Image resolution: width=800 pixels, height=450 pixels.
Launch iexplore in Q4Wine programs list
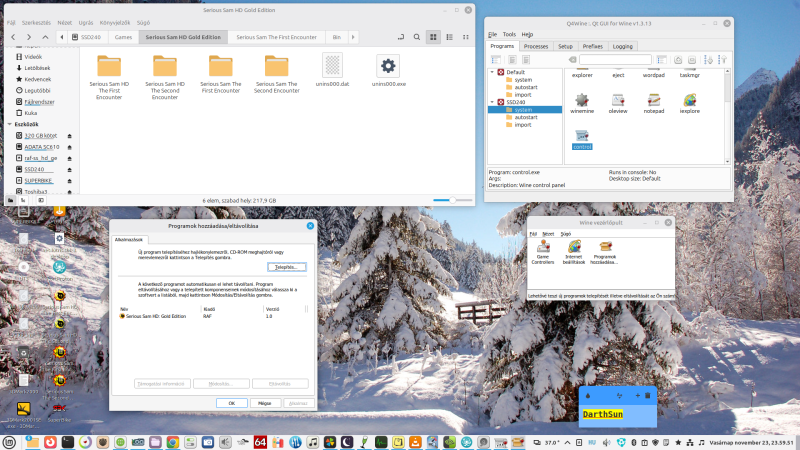(x=689, y=104)
